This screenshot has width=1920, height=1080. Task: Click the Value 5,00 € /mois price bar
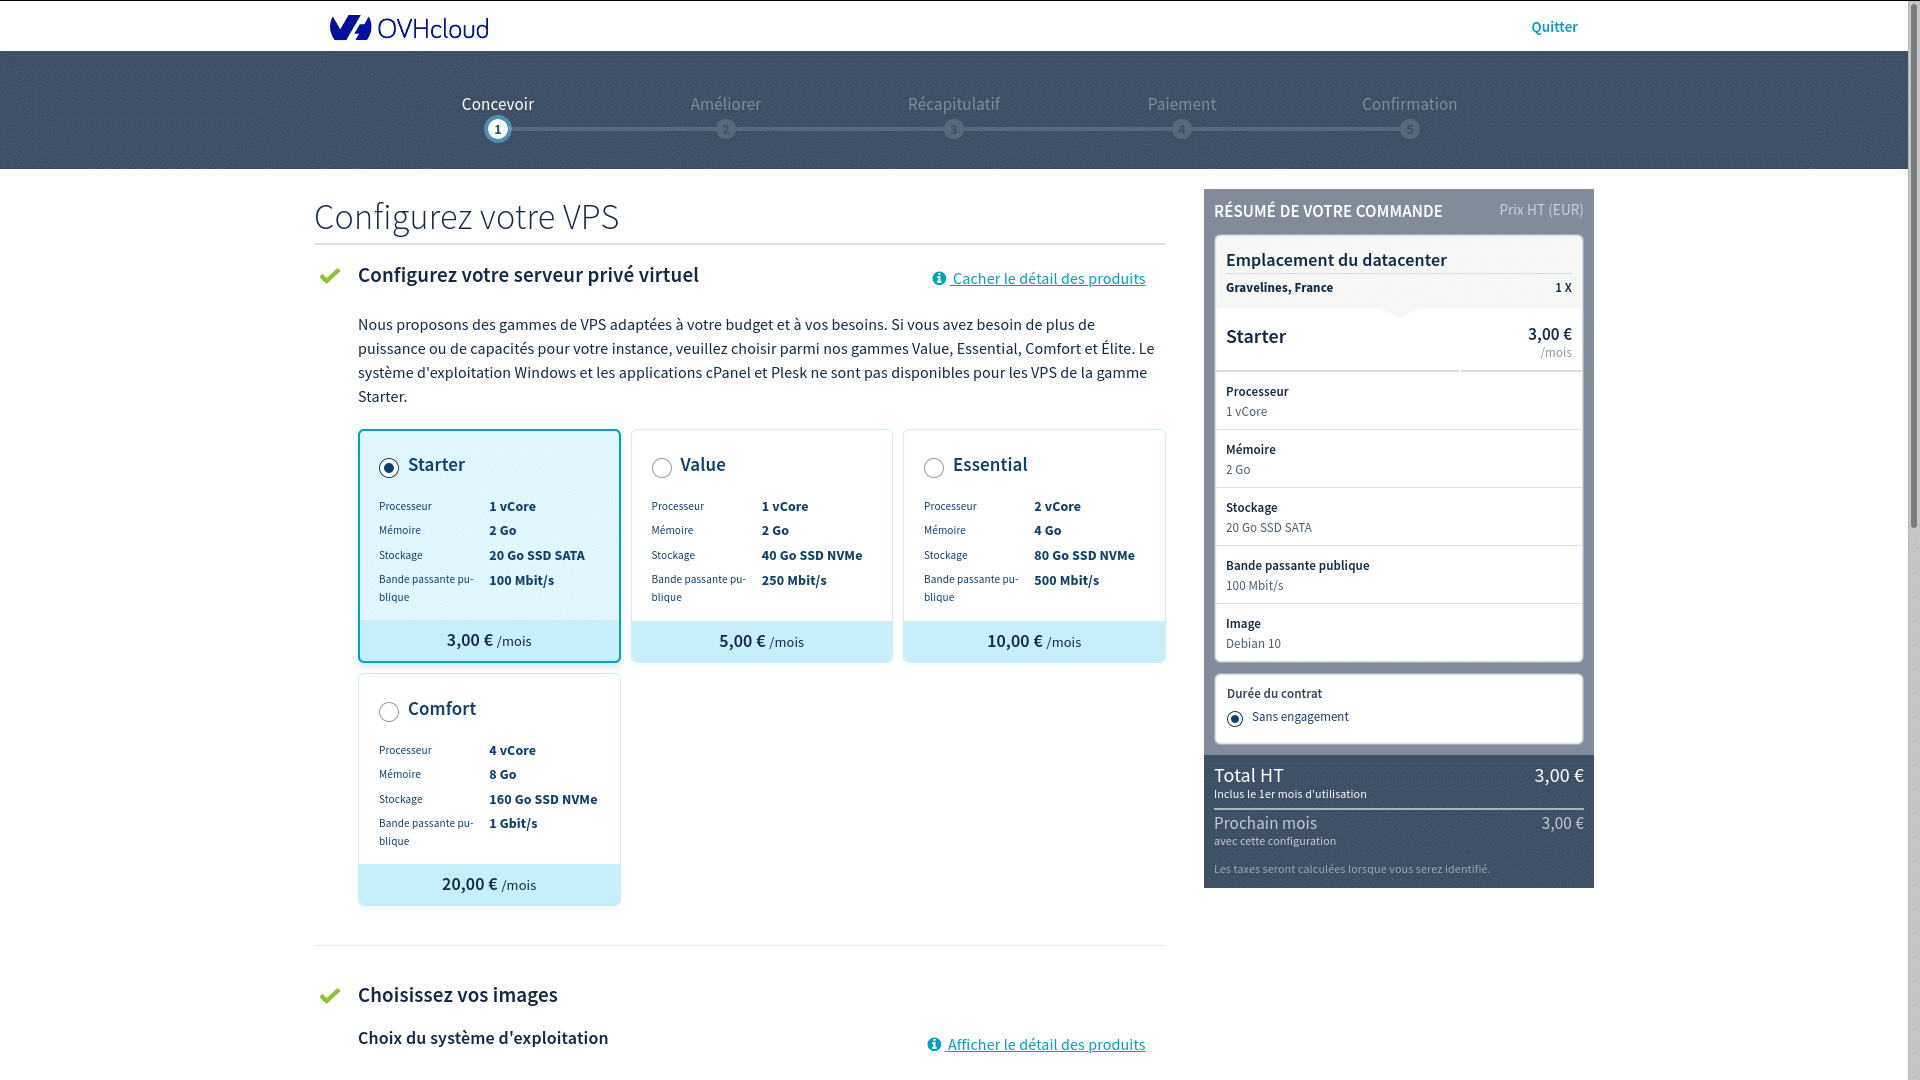762,642
